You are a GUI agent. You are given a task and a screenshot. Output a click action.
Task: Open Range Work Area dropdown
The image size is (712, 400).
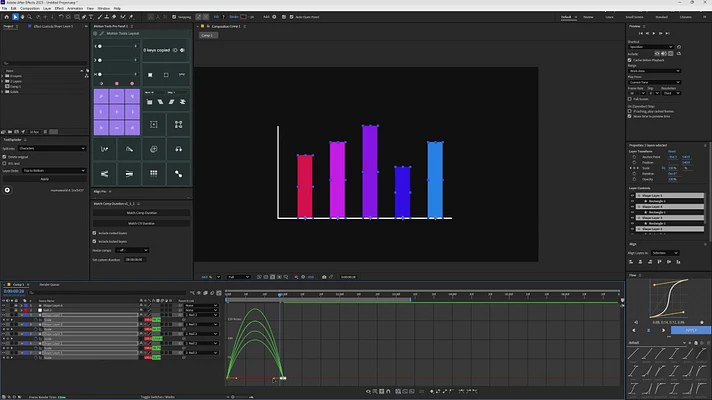[x=654, y=71]
